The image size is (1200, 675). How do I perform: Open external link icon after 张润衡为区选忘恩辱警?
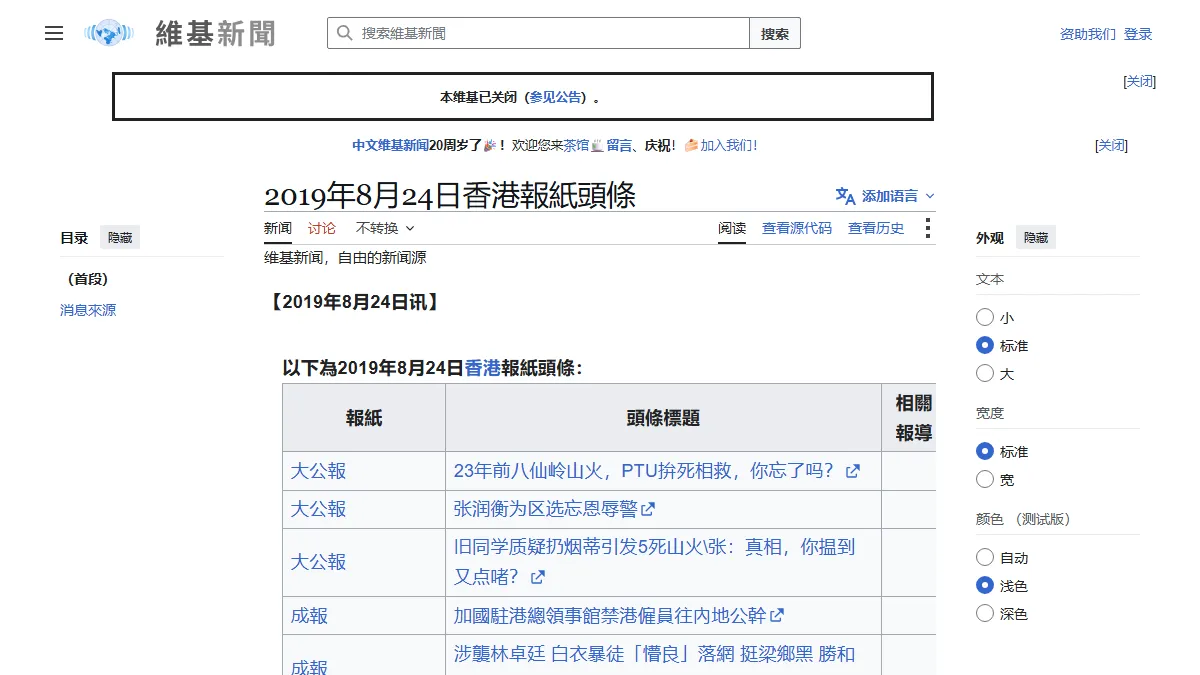click(648, 509)
